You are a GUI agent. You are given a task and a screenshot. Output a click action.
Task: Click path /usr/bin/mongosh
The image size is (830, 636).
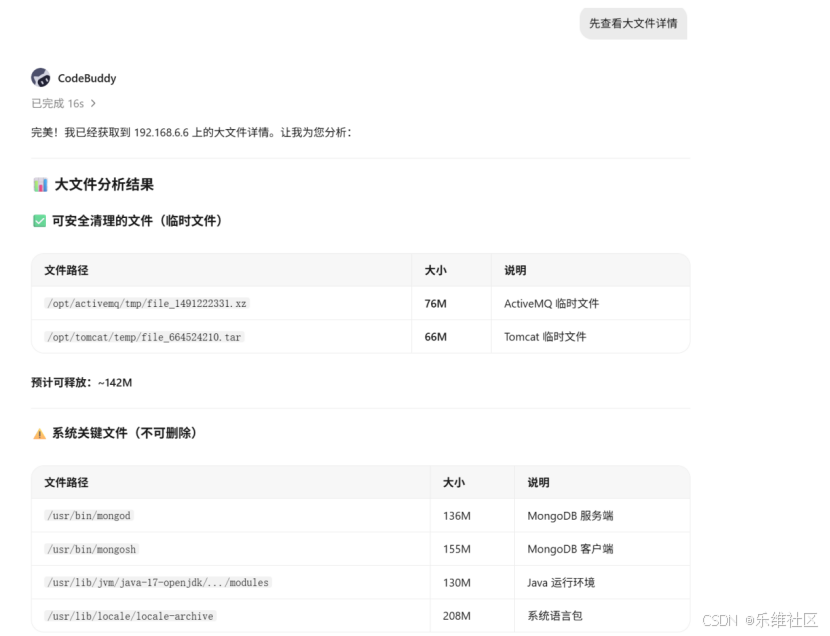[92, 549]
